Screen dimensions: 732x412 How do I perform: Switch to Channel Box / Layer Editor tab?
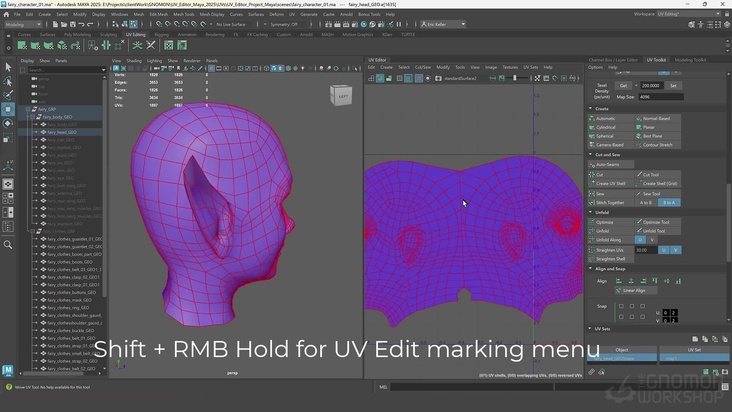coord(612,60)
